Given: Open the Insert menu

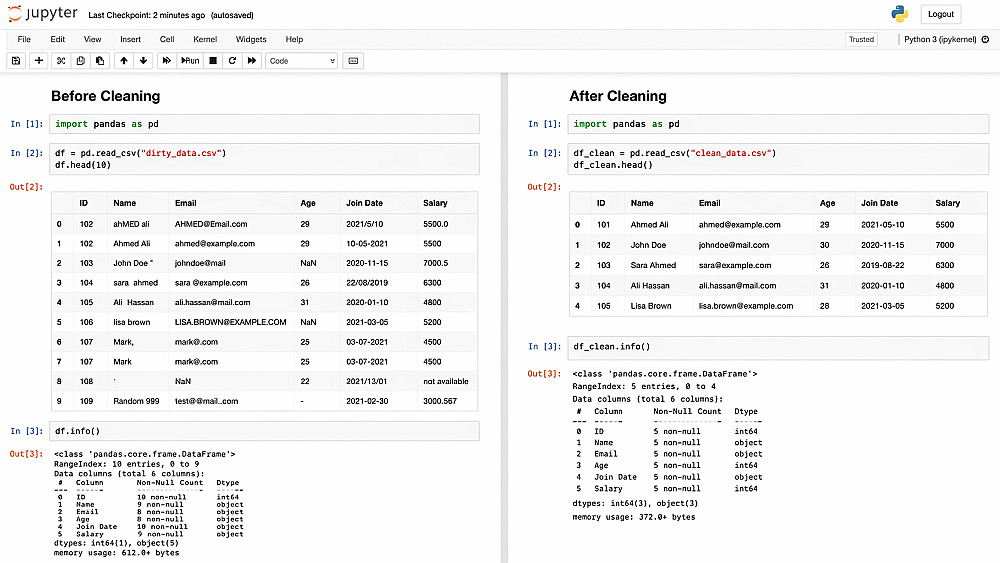Looking at the screenshot, I should pyautogui.click(x=131, y=40).
